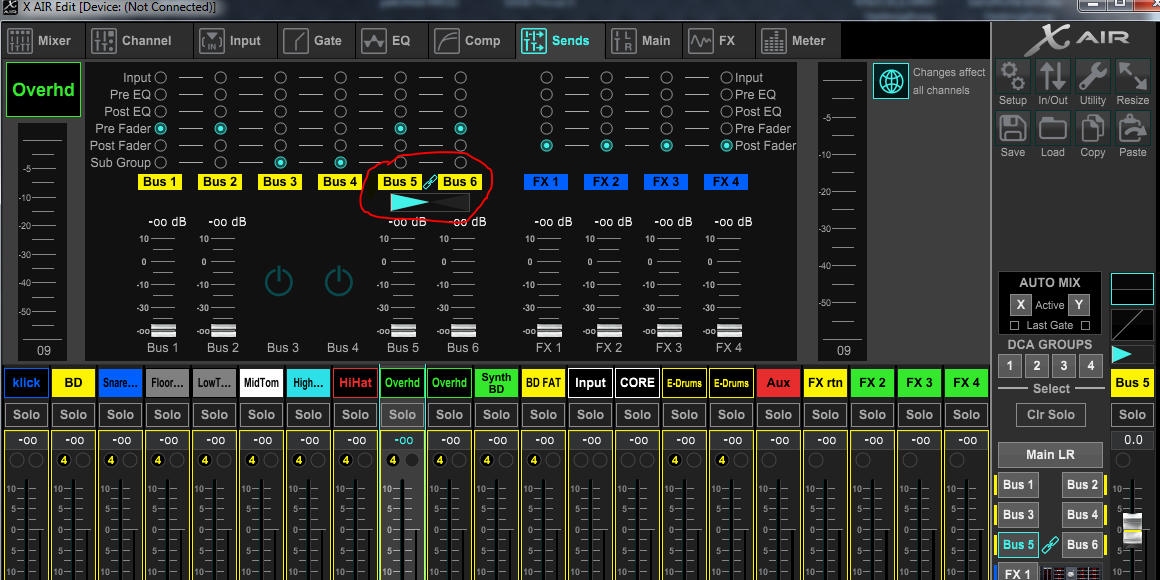
Task: Click the chain link icon next to the Bus 5 button
Action: coord(1050,546)
